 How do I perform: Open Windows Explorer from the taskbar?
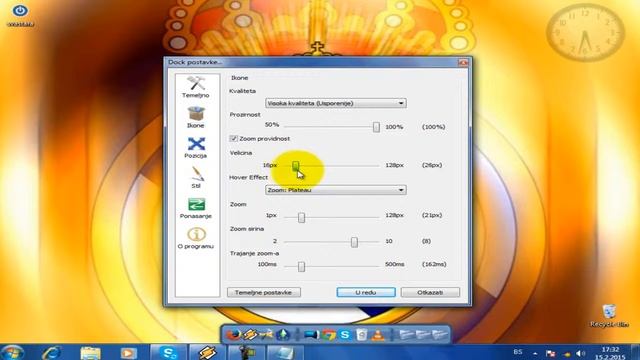coord(90,353)
